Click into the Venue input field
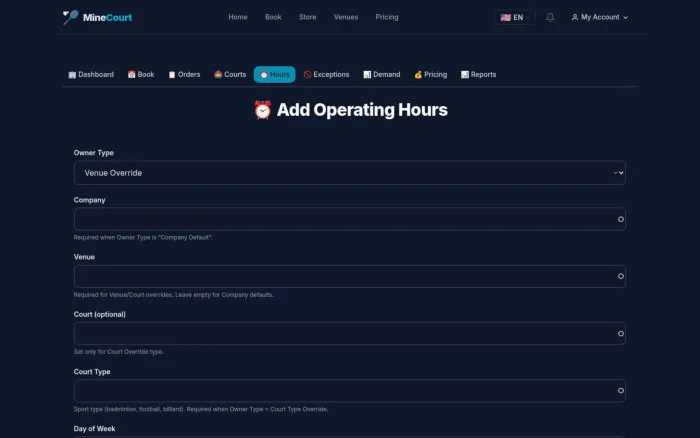The image size is (700, 438). pyautogui.click(x=350, y=276)
